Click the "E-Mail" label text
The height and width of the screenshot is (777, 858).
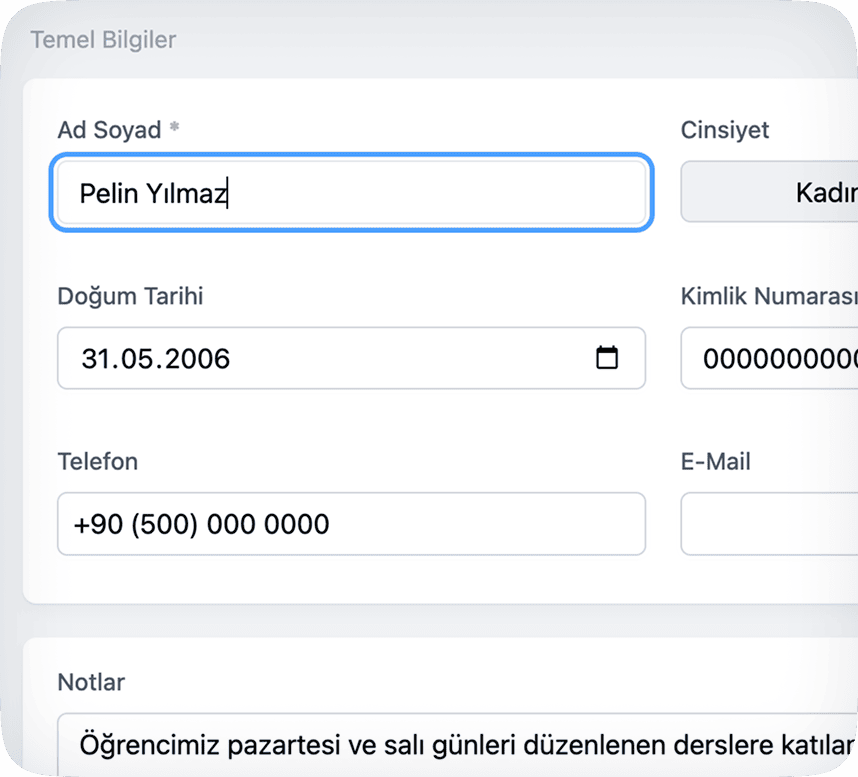(715, 461)
